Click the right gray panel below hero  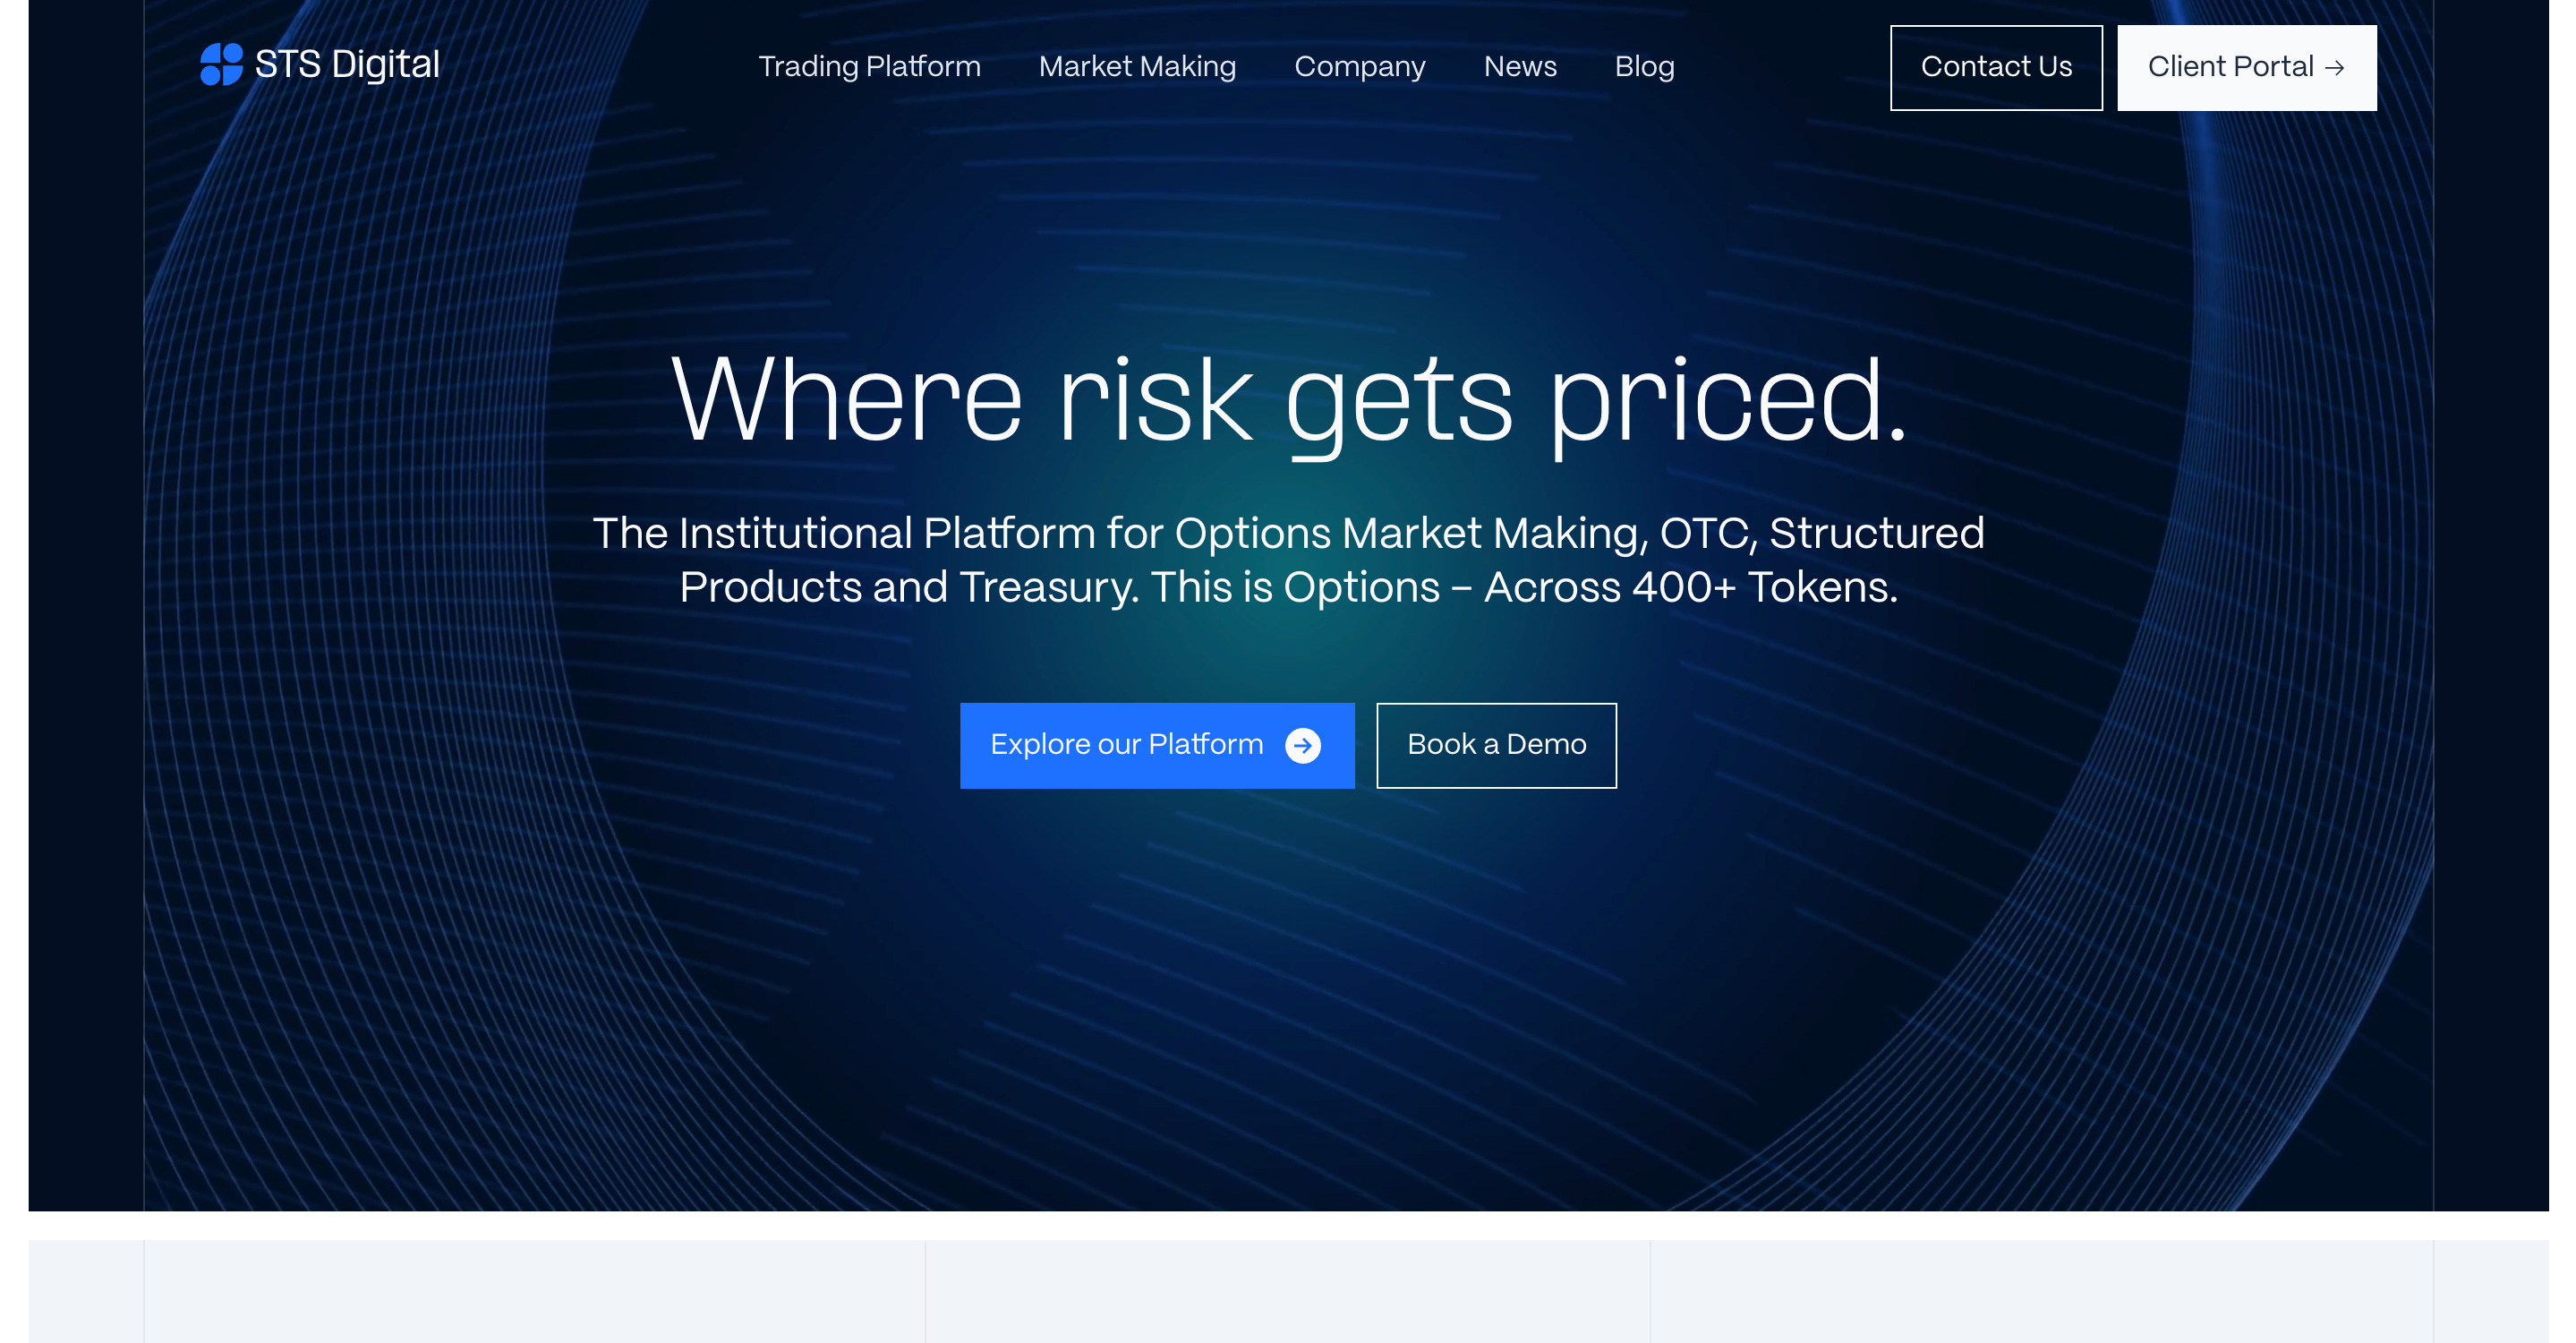point(2040,1292)
